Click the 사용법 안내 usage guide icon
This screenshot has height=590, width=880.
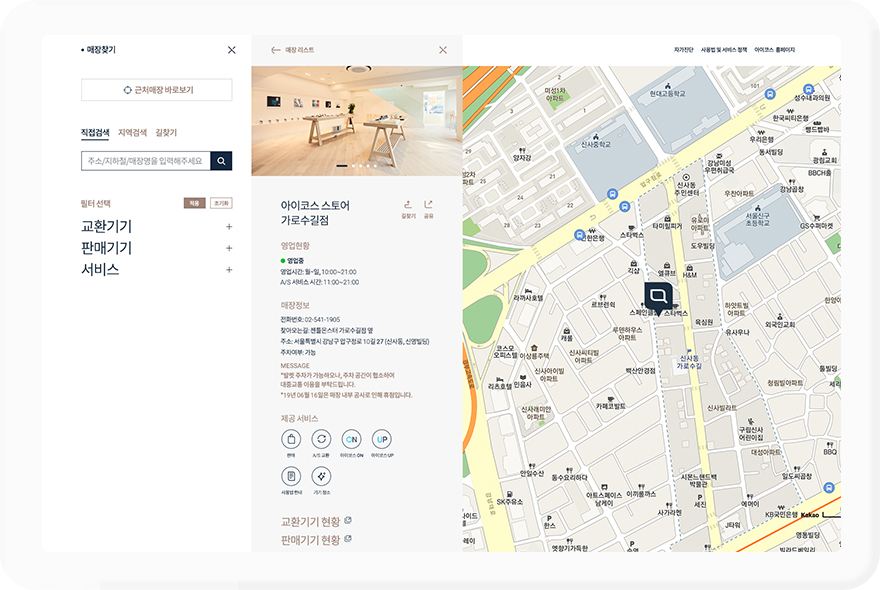291,476
